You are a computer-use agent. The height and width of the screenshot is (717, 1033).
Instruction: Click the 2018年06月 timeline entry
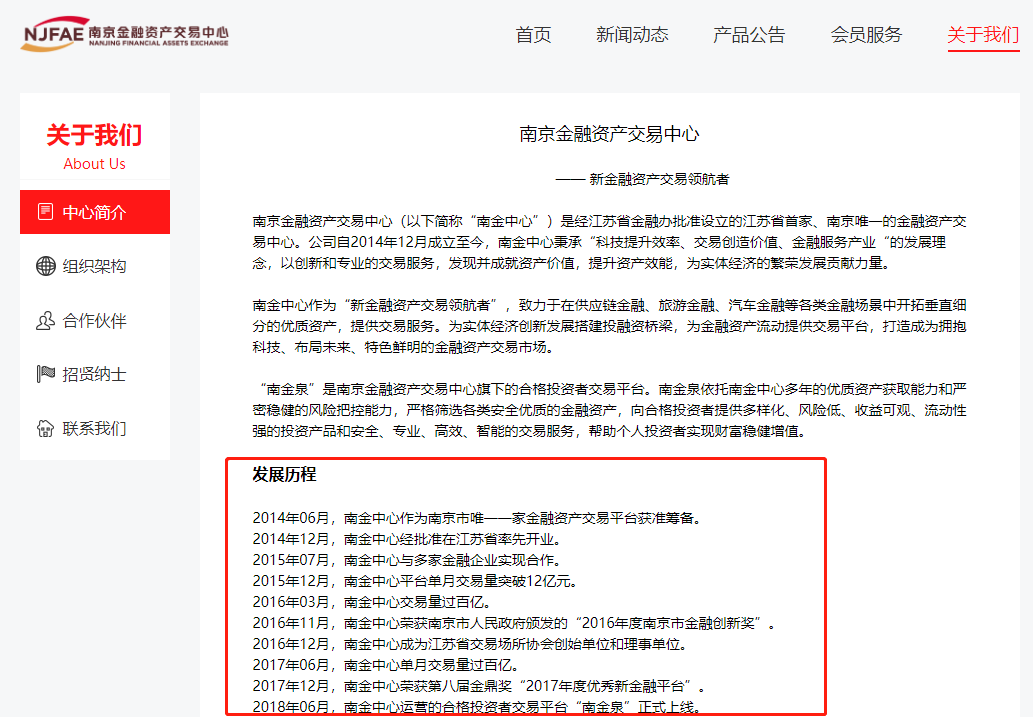click(x=478, y=708)
